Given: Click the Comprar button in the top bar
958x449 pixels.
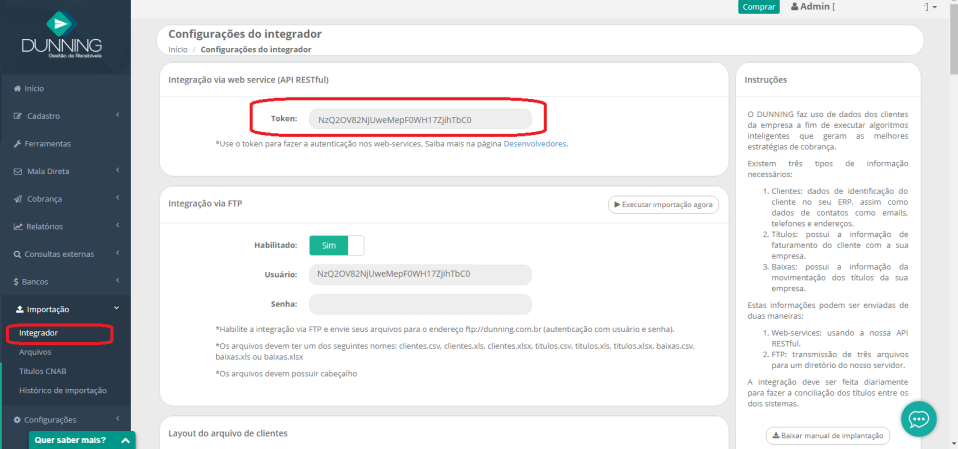Looking at the screenshot, I should (x=759, y=7).
